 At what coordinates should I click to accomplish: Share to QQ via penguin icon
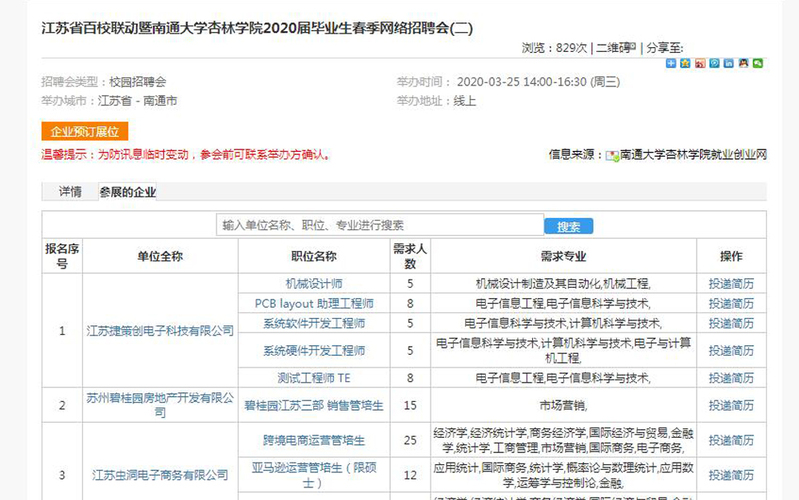coord(743,63)
